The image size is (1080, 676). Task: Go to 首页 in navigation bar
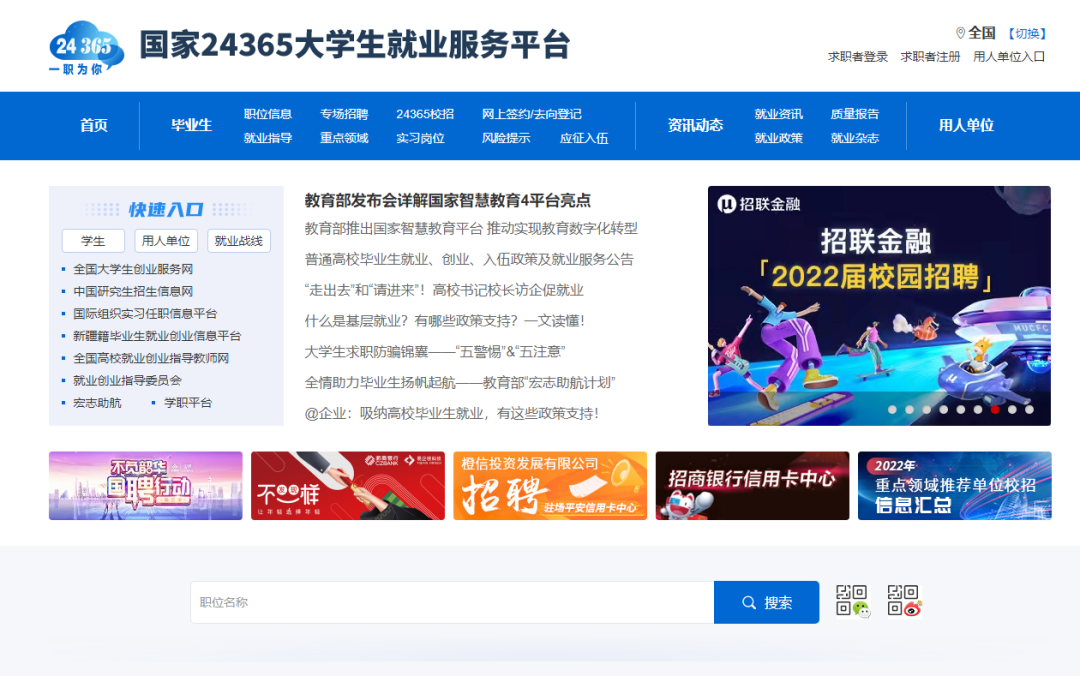[94, 126]
